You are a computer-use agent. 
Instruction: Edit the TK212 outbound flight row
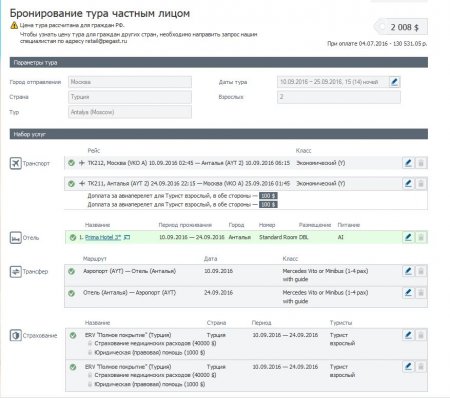coord(408,163)
